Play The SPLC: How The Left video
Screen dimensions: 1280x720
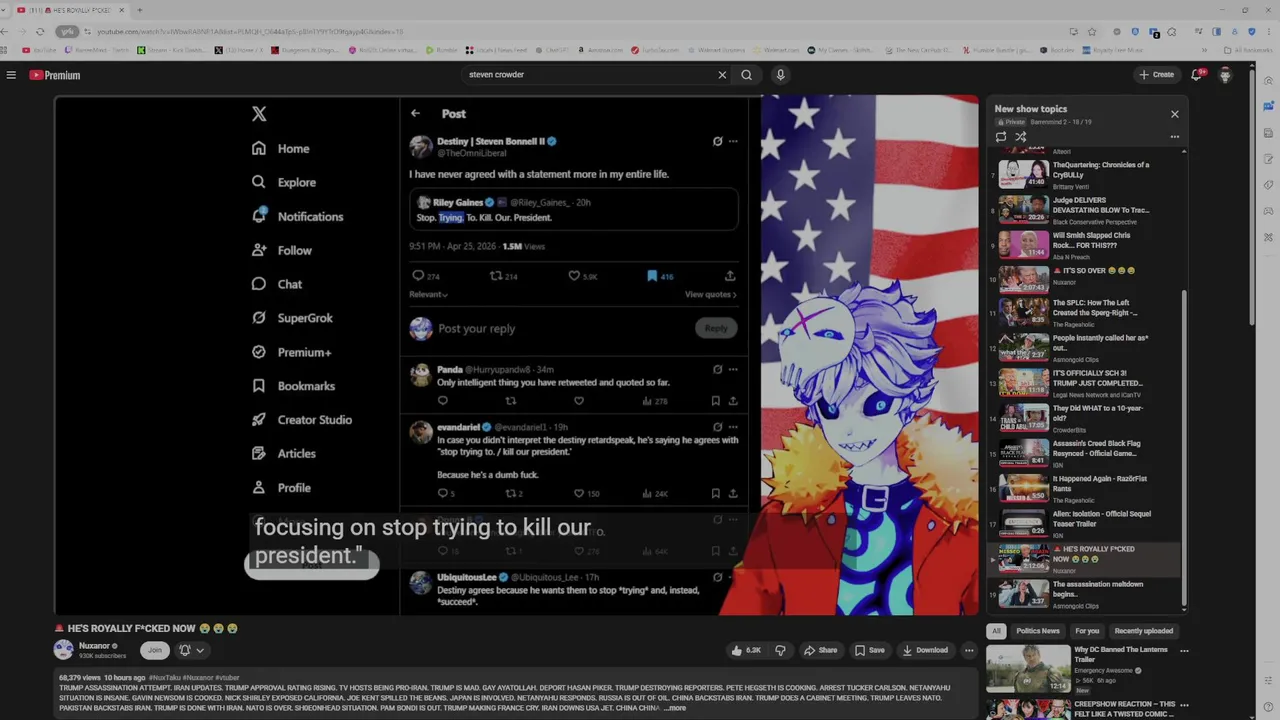pyautogui.click(x=1085, y=312)
